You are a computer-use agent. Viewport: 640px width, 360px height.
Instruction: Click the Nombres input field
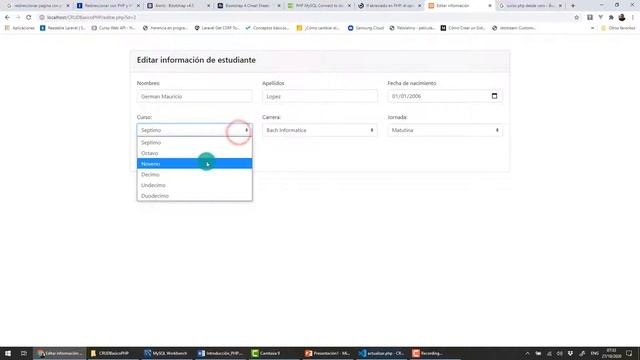(194, 96)
